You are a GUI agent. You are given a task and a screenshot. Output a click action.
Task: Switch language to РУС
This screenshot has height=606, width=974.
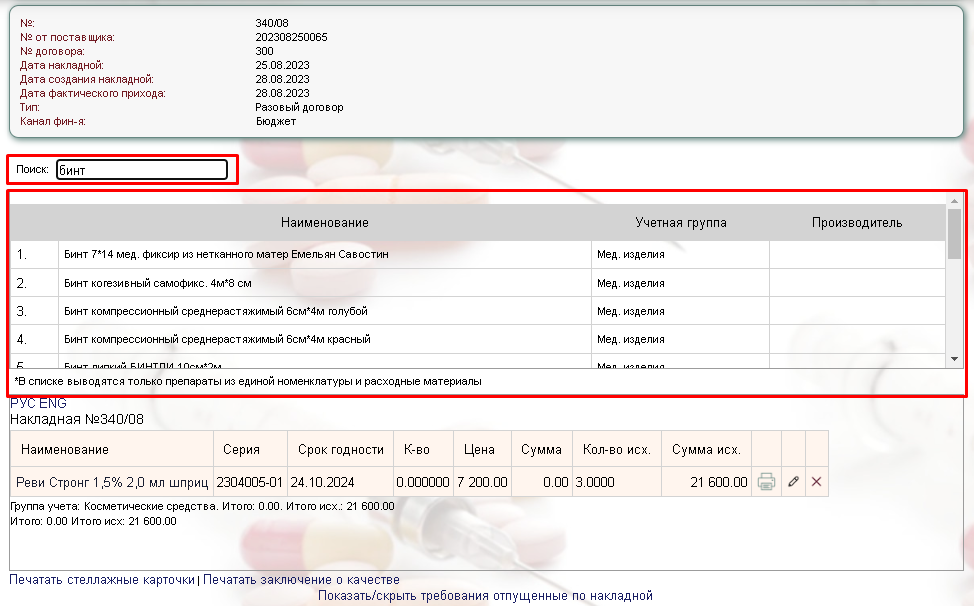pyautogui.click(x=22, y=404)
